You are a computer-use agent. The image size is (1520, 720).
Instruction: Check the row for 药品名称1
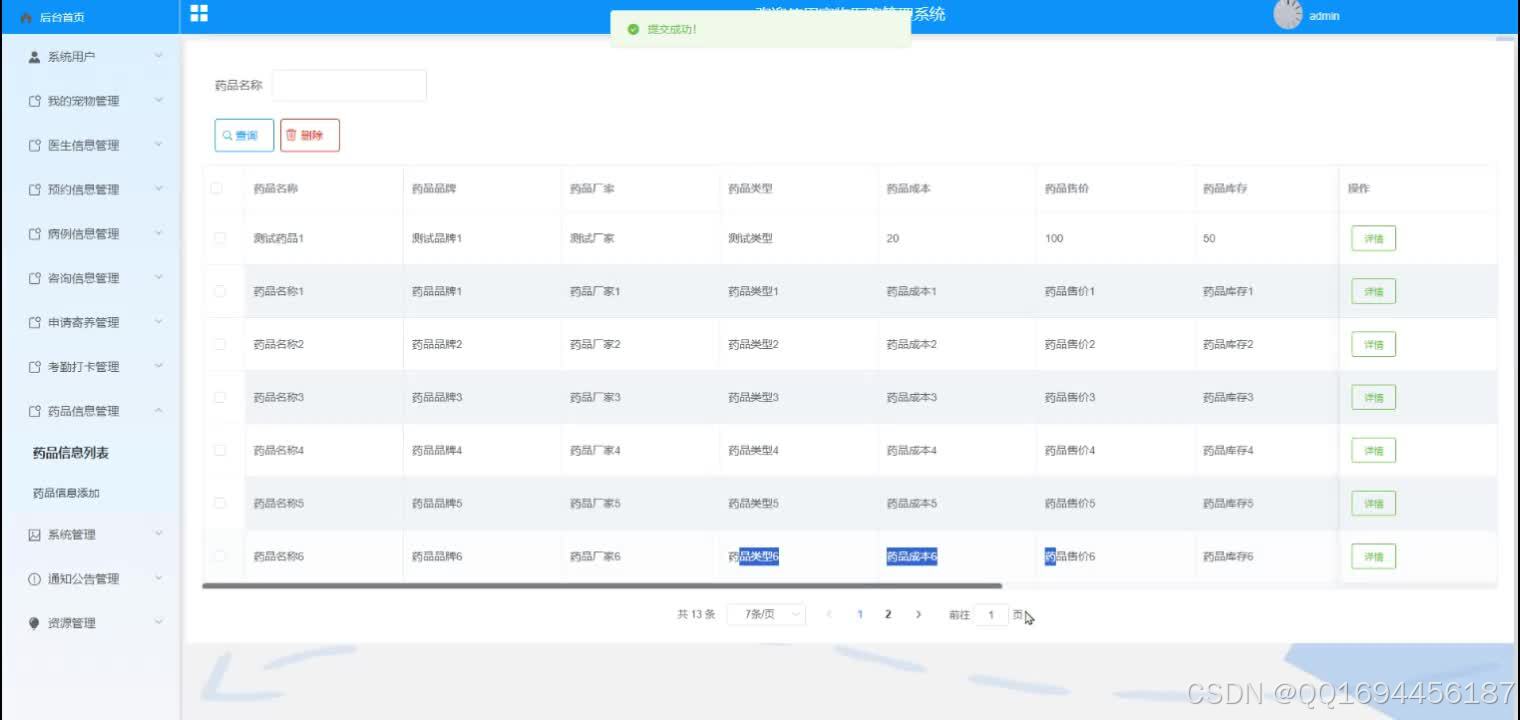coord(220,291)
